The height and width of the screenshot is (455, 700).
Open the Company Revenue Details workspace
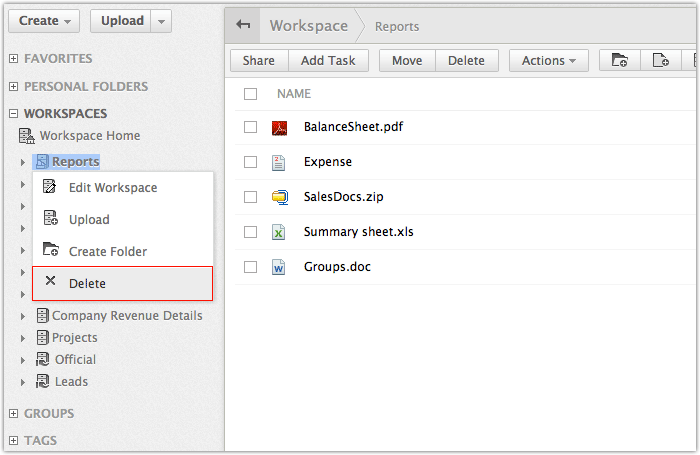point(127,316)
